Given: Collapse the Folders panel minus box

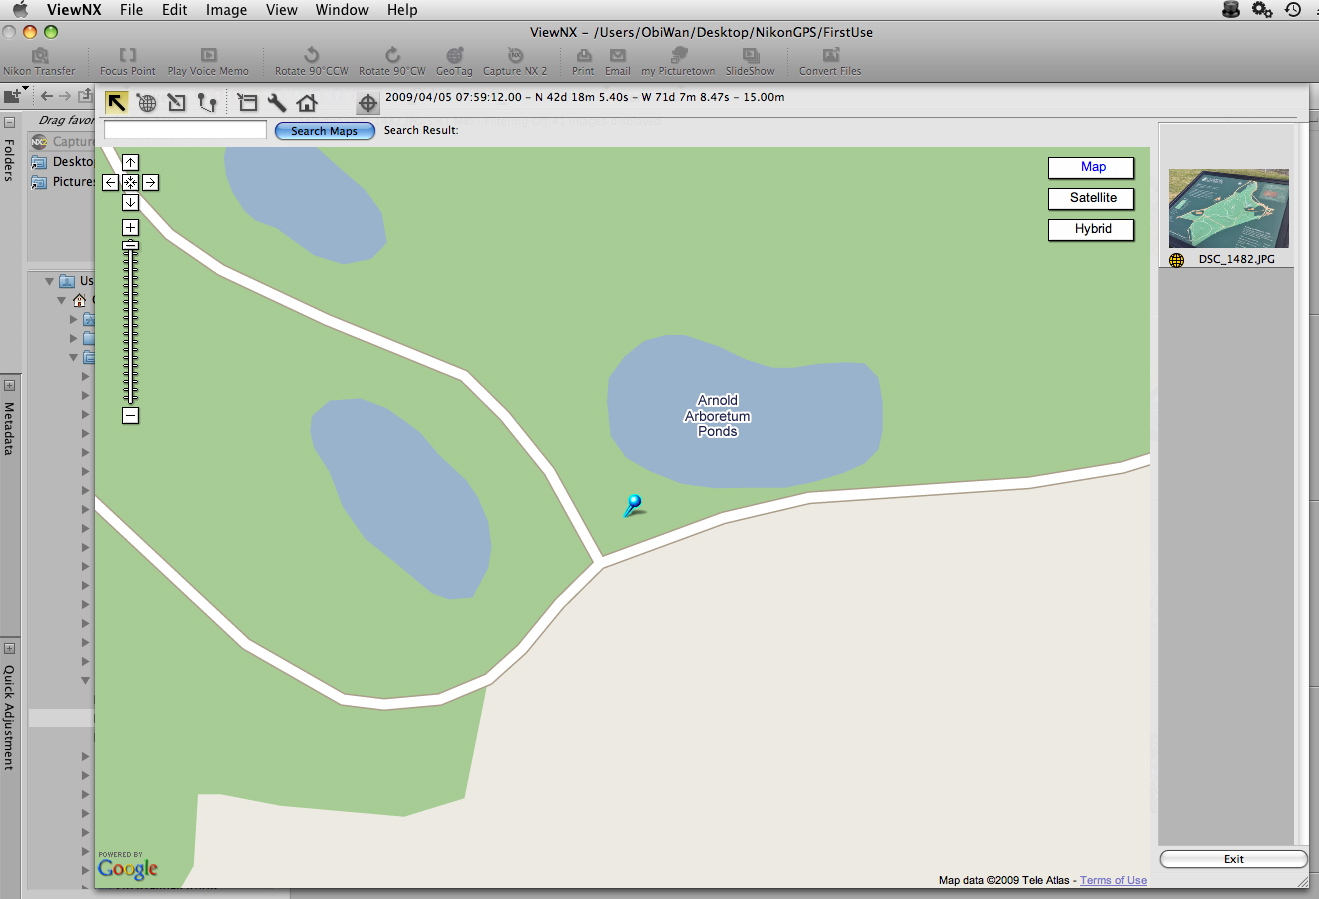Looking at the screenshot, I should [9, 122].
